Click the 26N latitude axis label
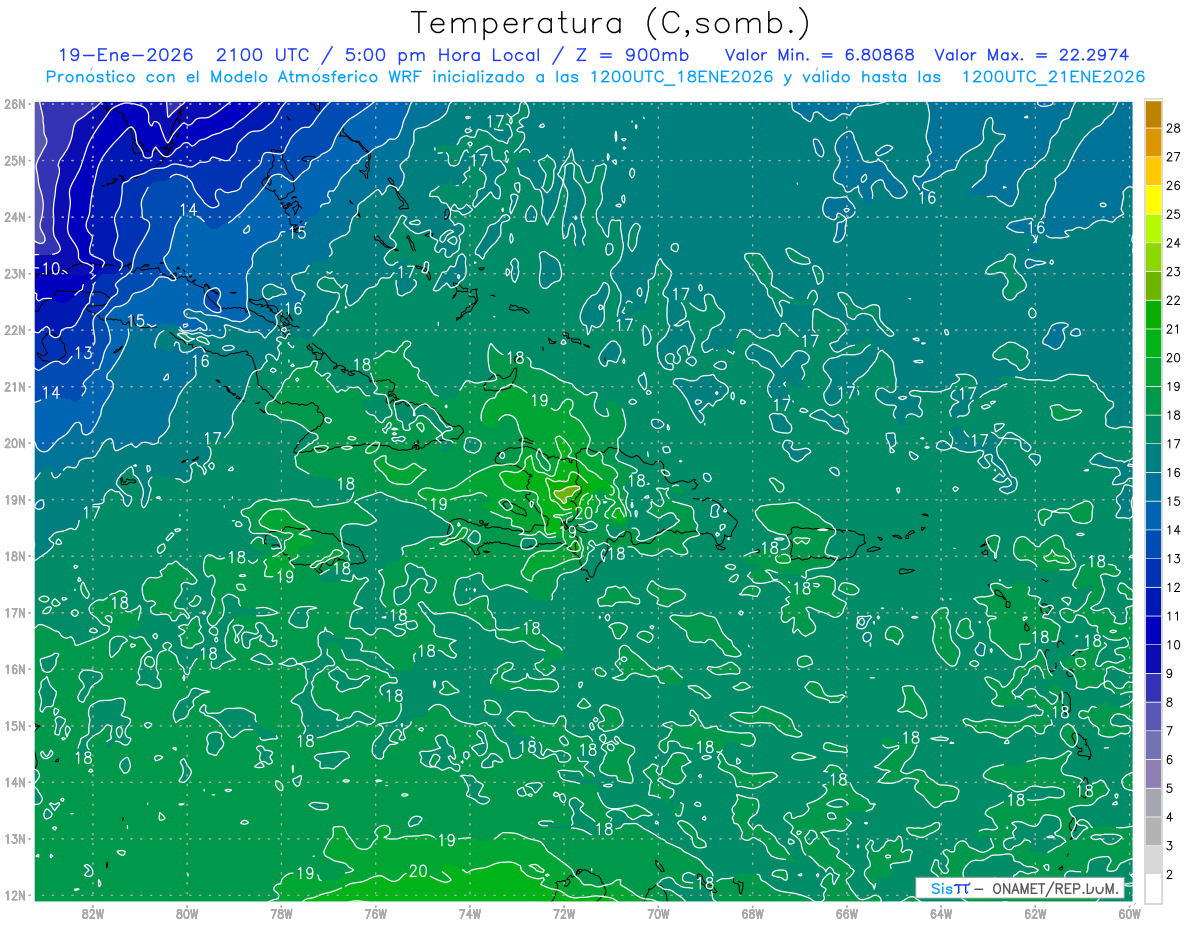This screenshot has width=1200, height=927. point(15,104)
